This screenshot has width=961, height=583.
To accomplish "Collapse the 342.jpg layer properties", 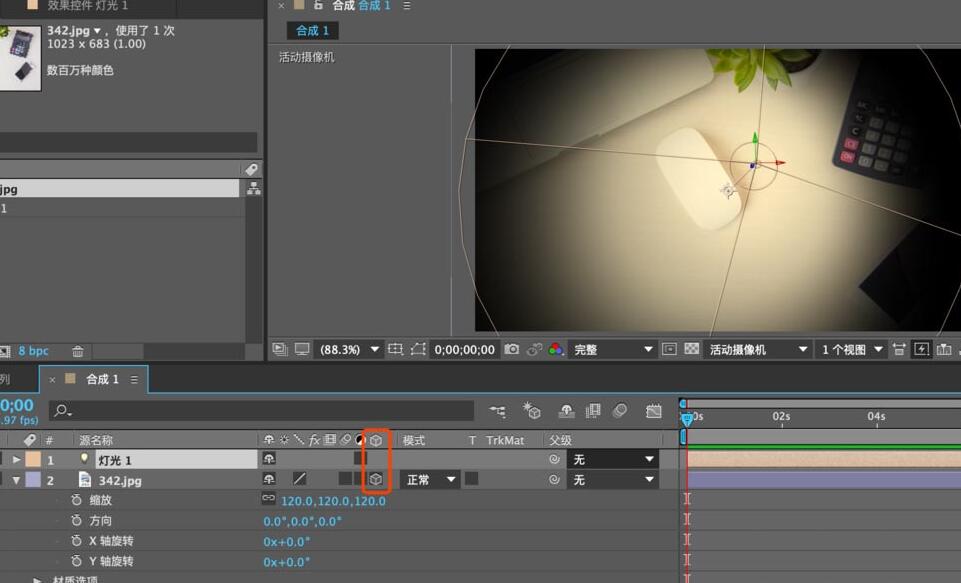I will pos(16,480).
